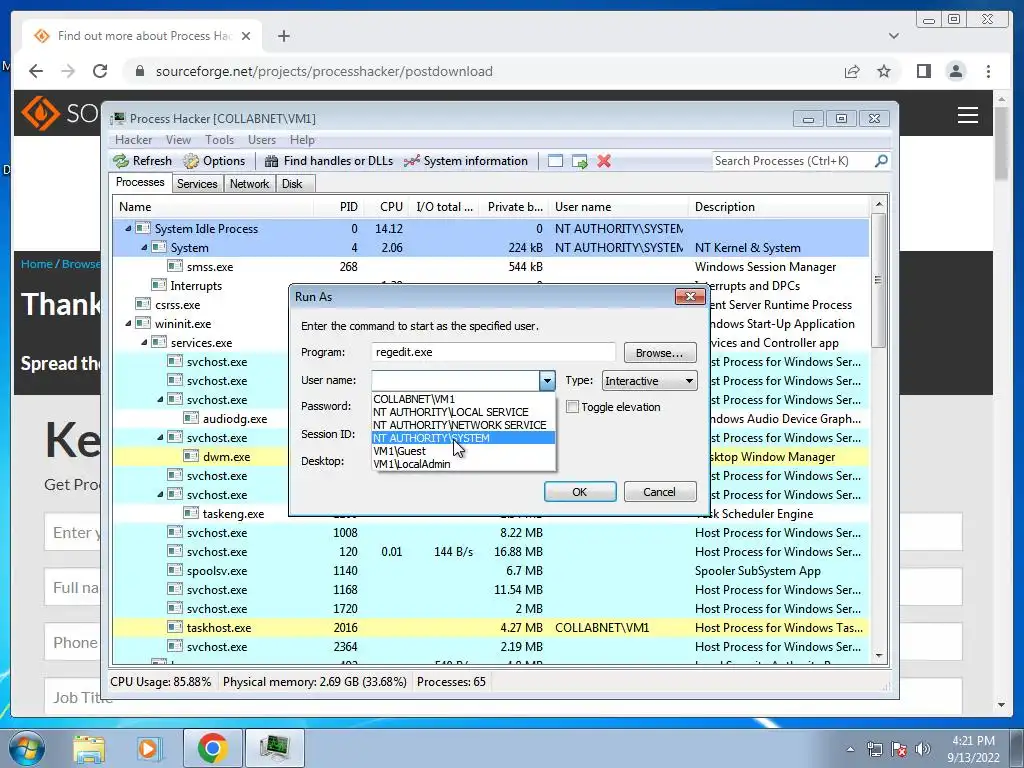Open a new Chrome tab
The image size is (1024, 768).
coord(283,36)
